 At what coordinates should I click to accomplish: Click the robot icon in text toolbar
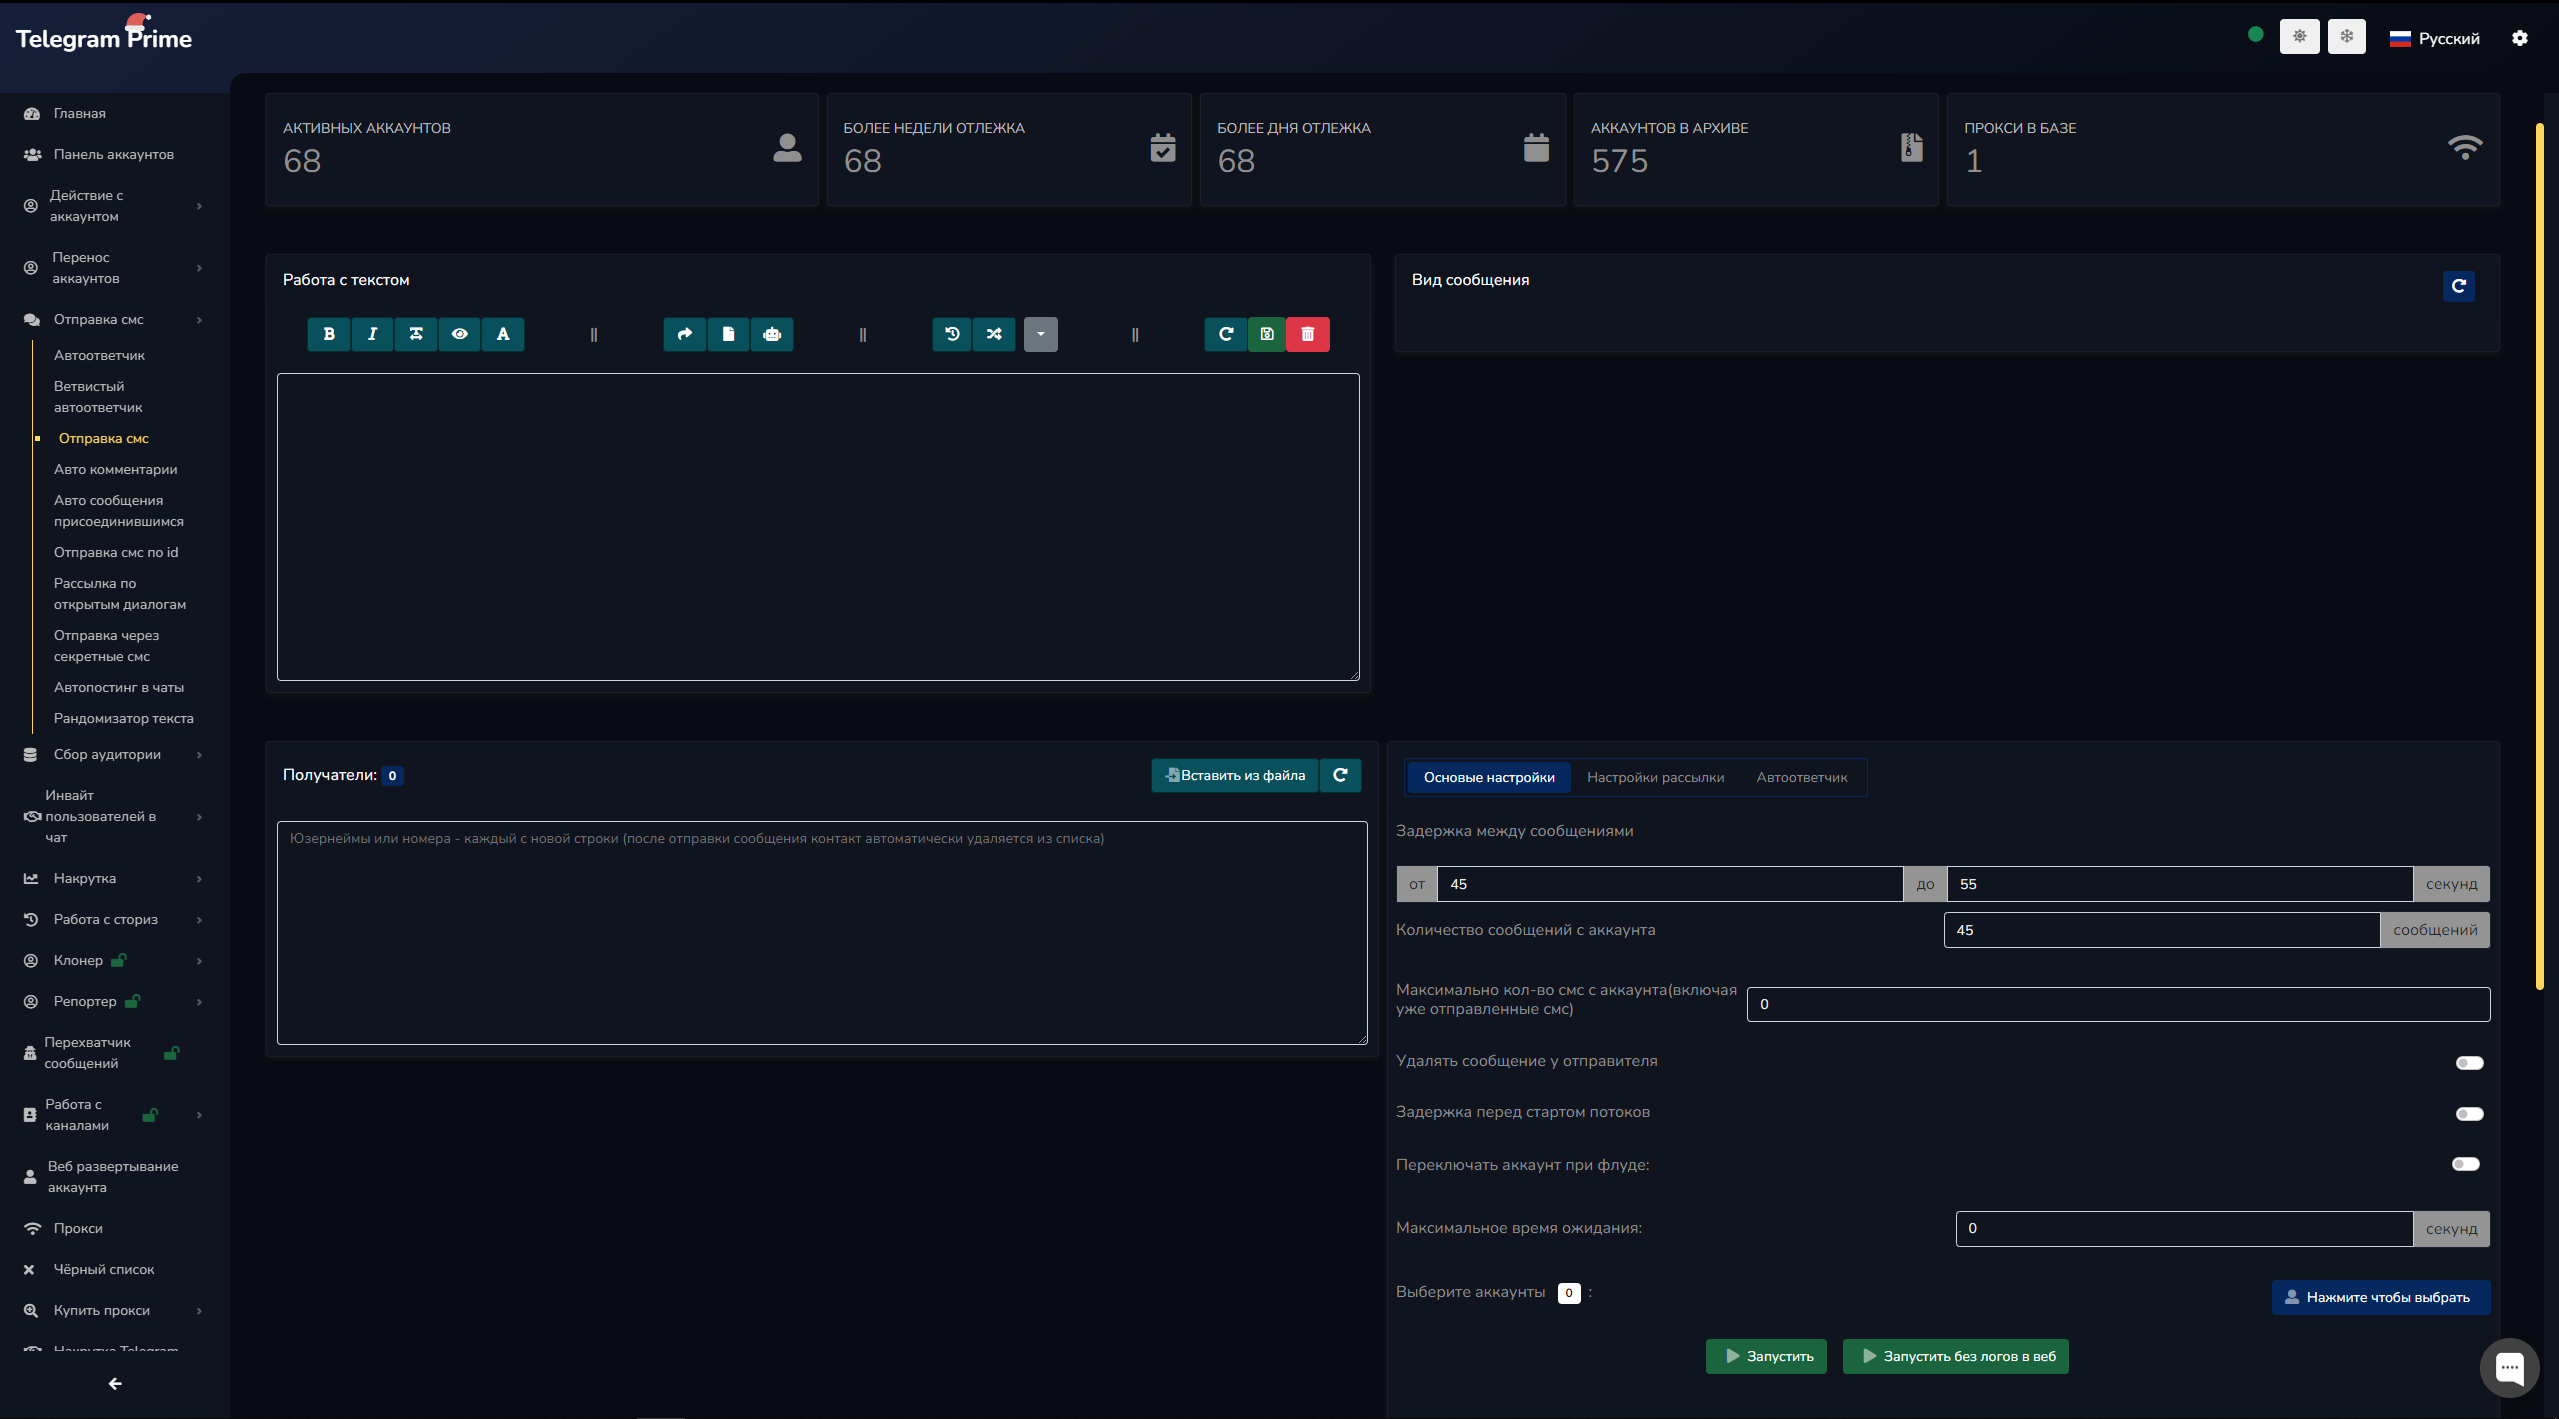772,334
